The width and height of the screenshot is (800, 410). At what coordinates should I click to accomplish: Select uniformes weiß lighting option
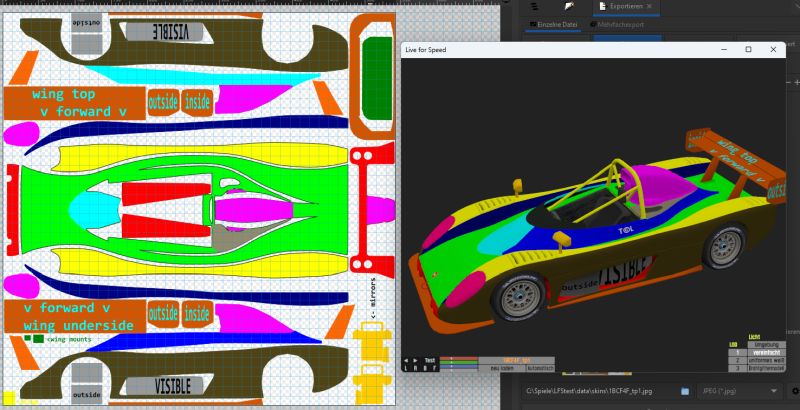pos(766,360)
